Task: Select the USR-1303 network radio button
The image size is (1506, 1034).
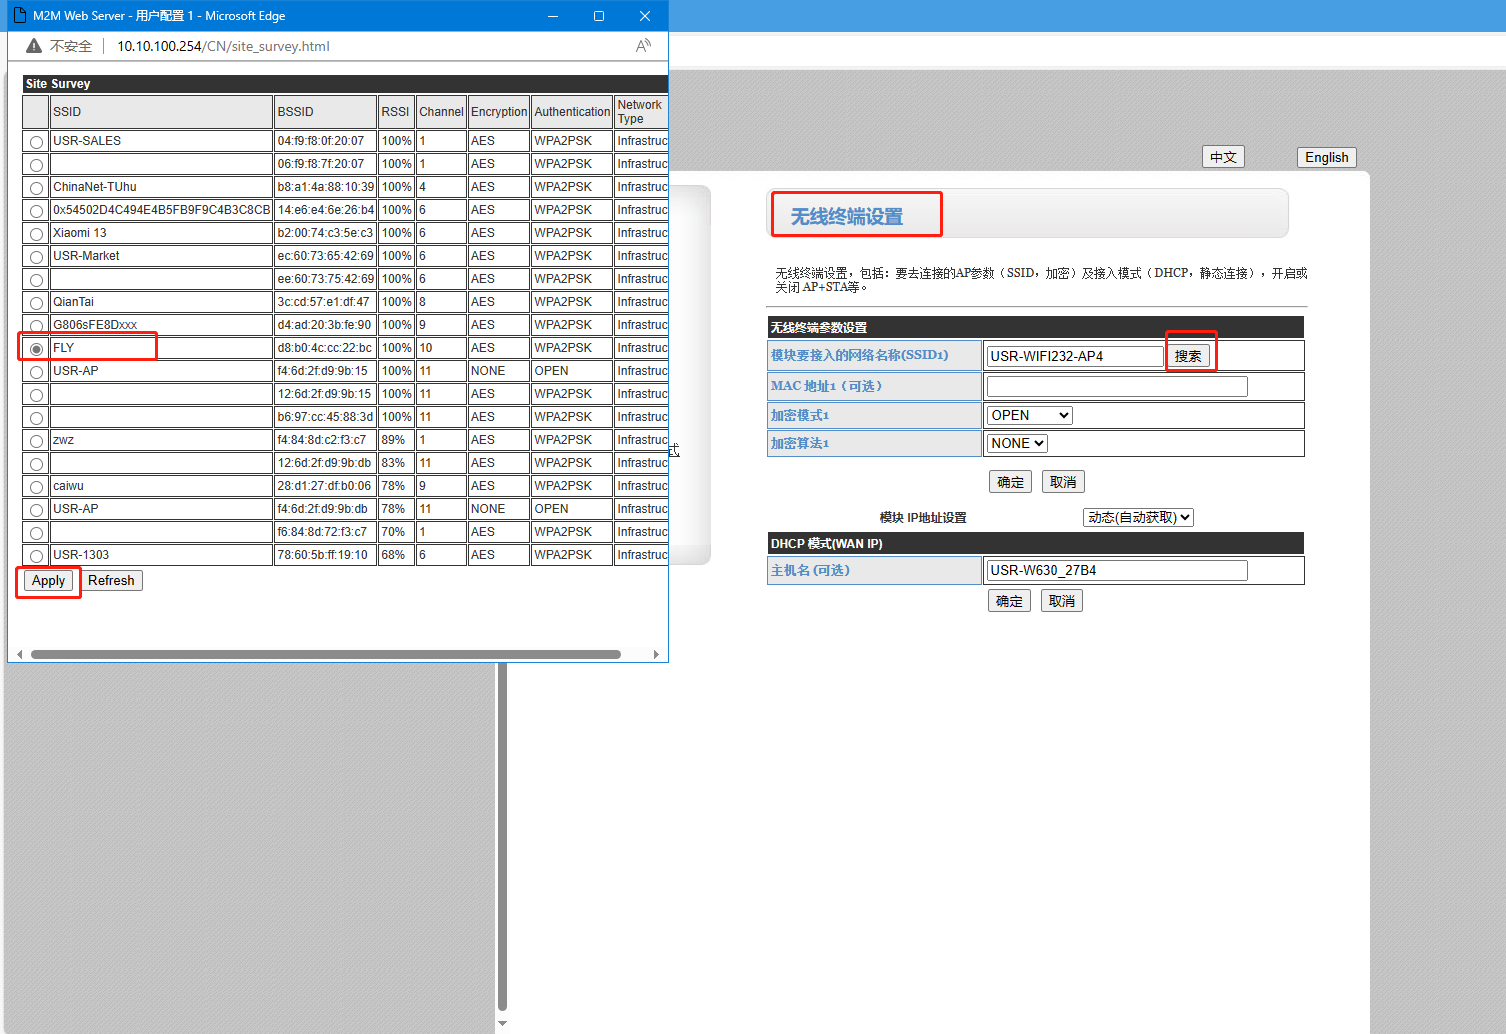Action: coord(37,556)
